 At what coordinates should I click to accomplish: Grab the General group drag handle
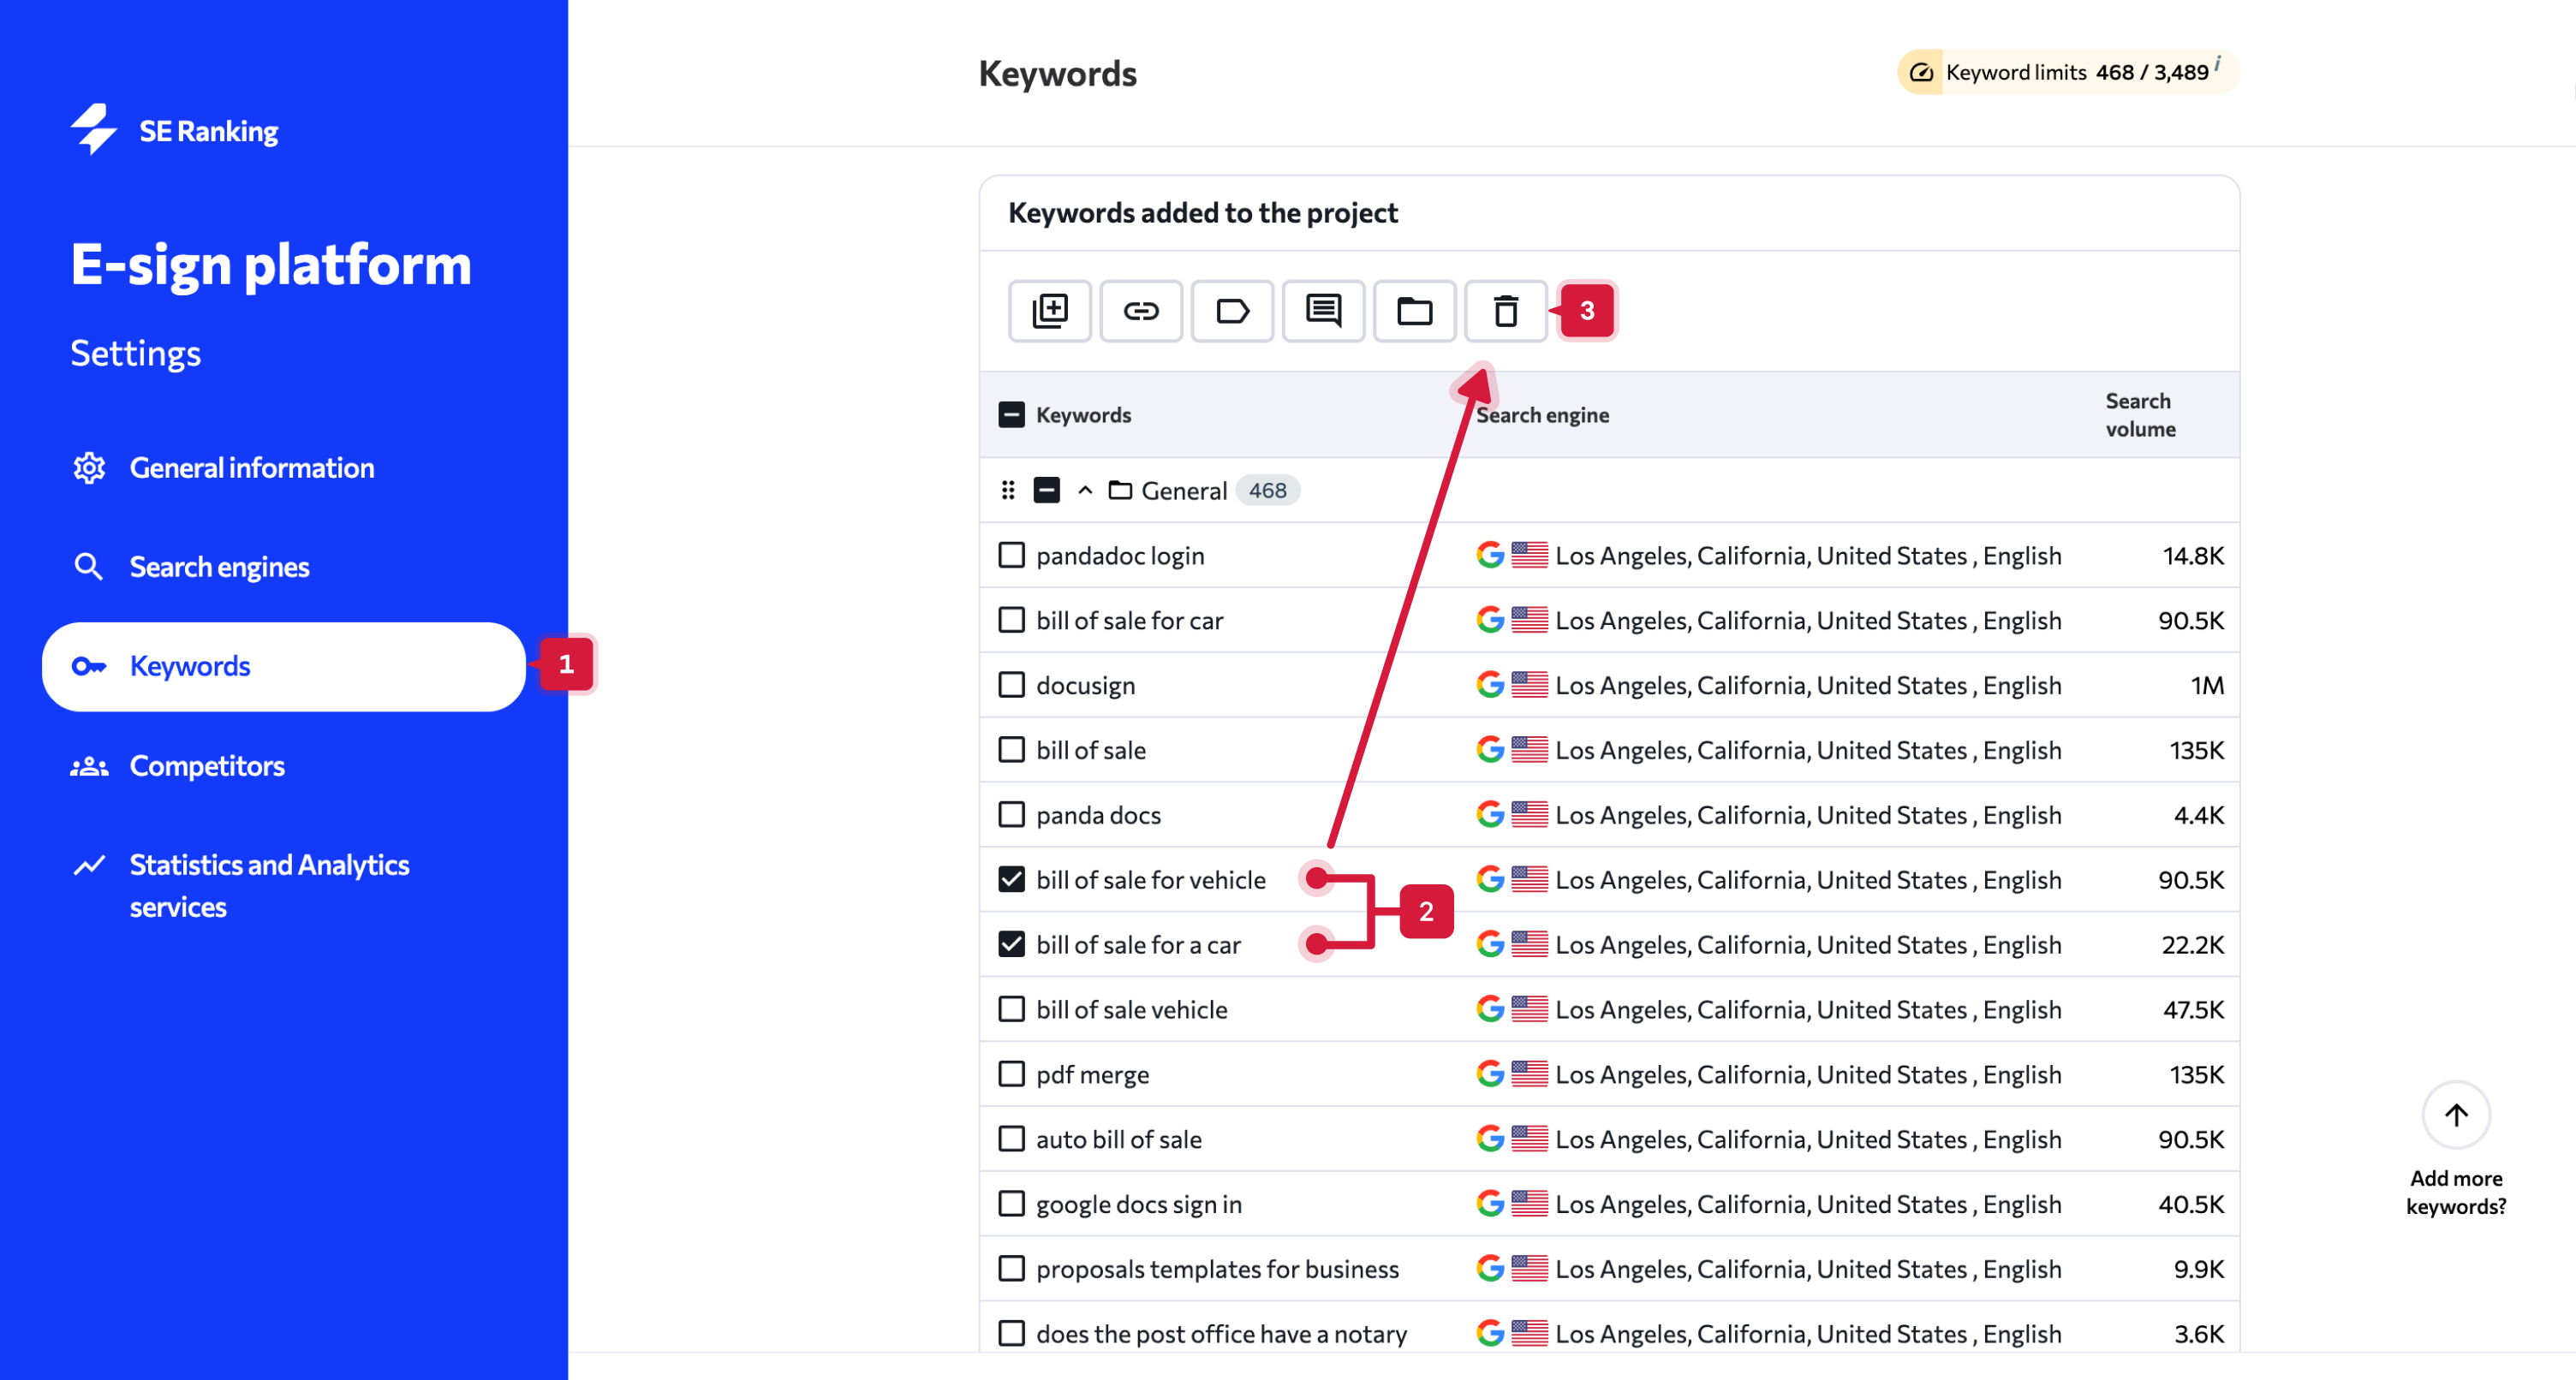point(1008,490)
